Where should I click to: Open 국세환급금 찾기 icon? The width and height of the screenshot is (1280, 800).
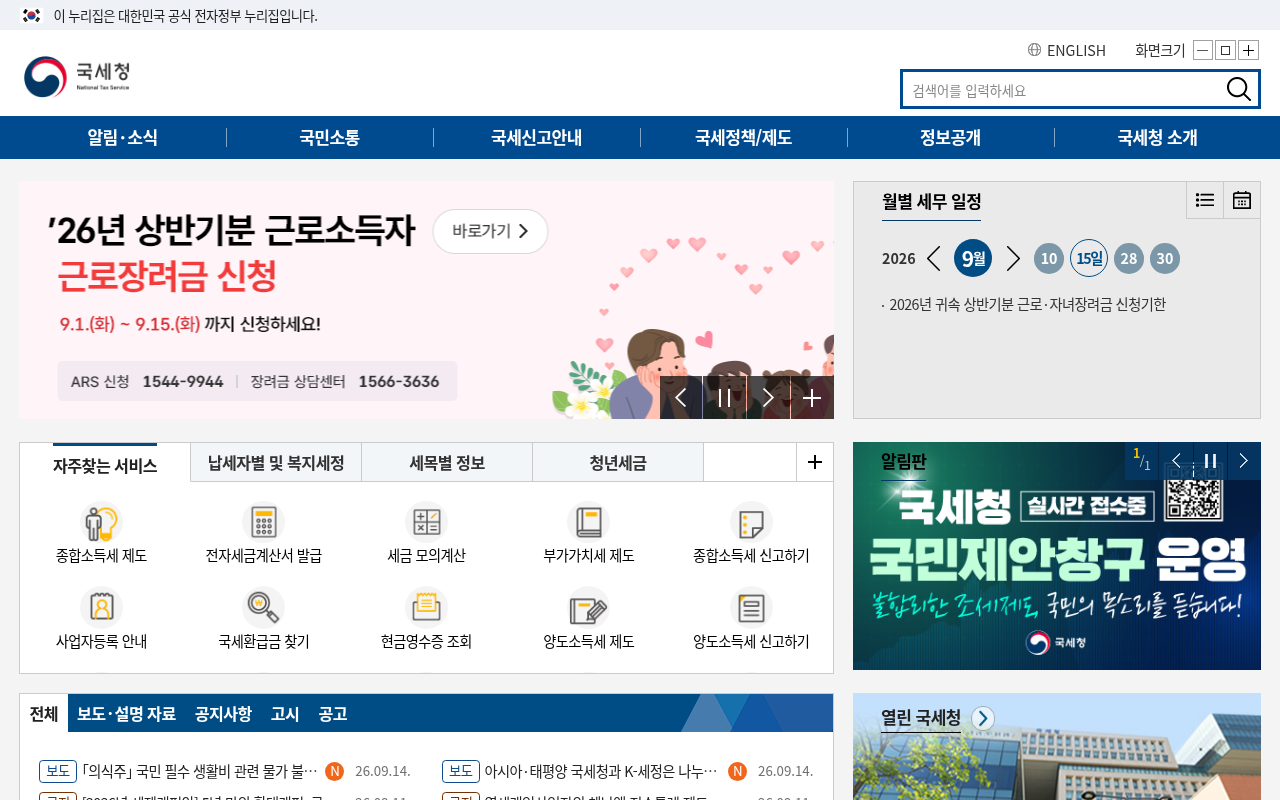pyautogui.click(x=263, y=607)
